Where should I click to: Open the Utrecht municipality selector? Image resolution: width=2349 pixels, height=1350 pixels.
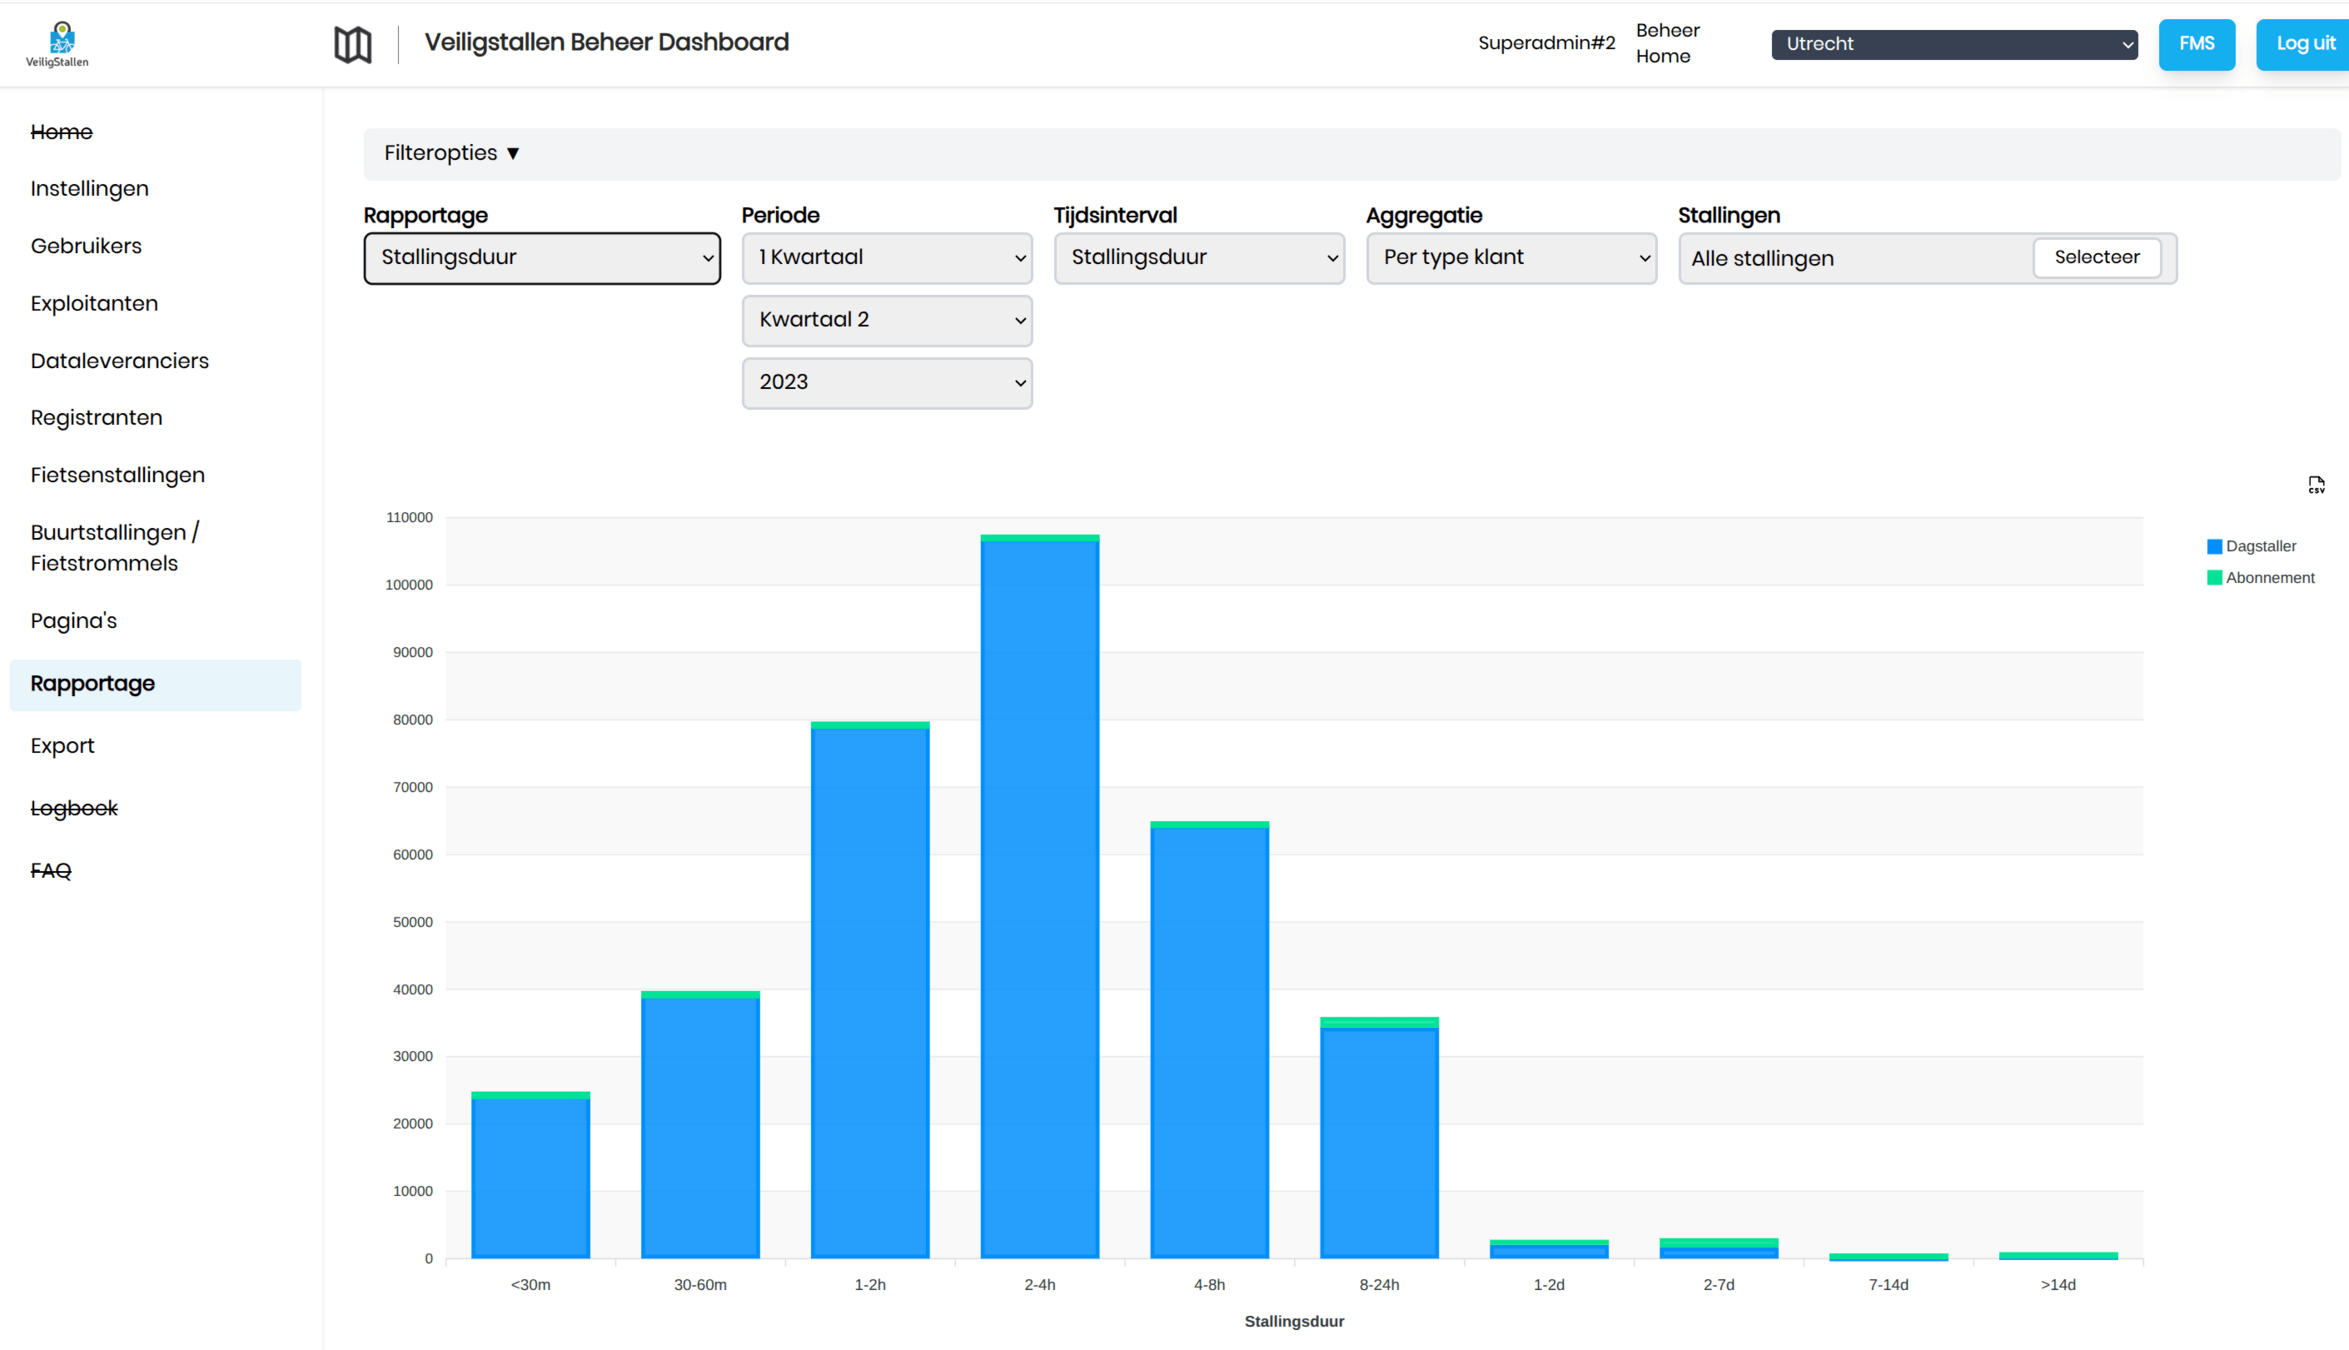[x=1954, y=44]
